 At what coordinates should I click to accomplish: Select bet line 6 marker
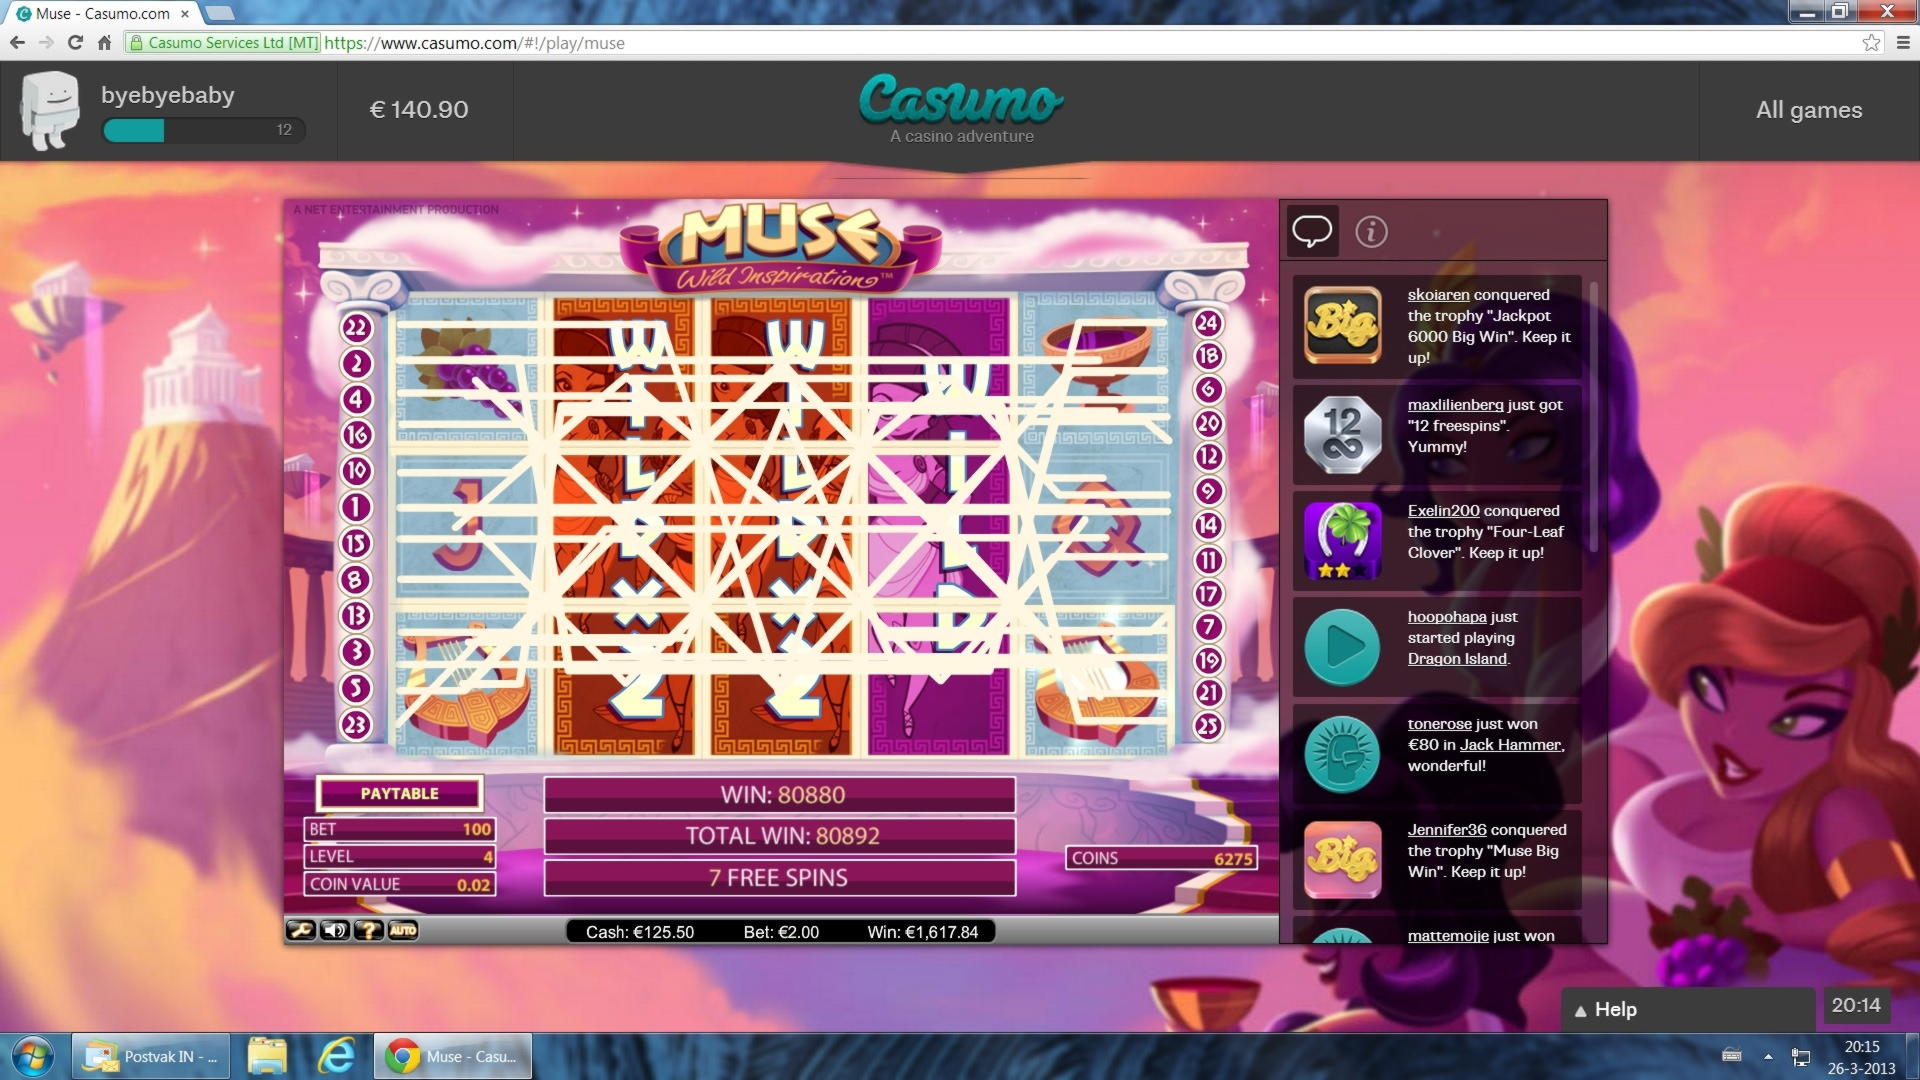click(x=1208, y=390)
